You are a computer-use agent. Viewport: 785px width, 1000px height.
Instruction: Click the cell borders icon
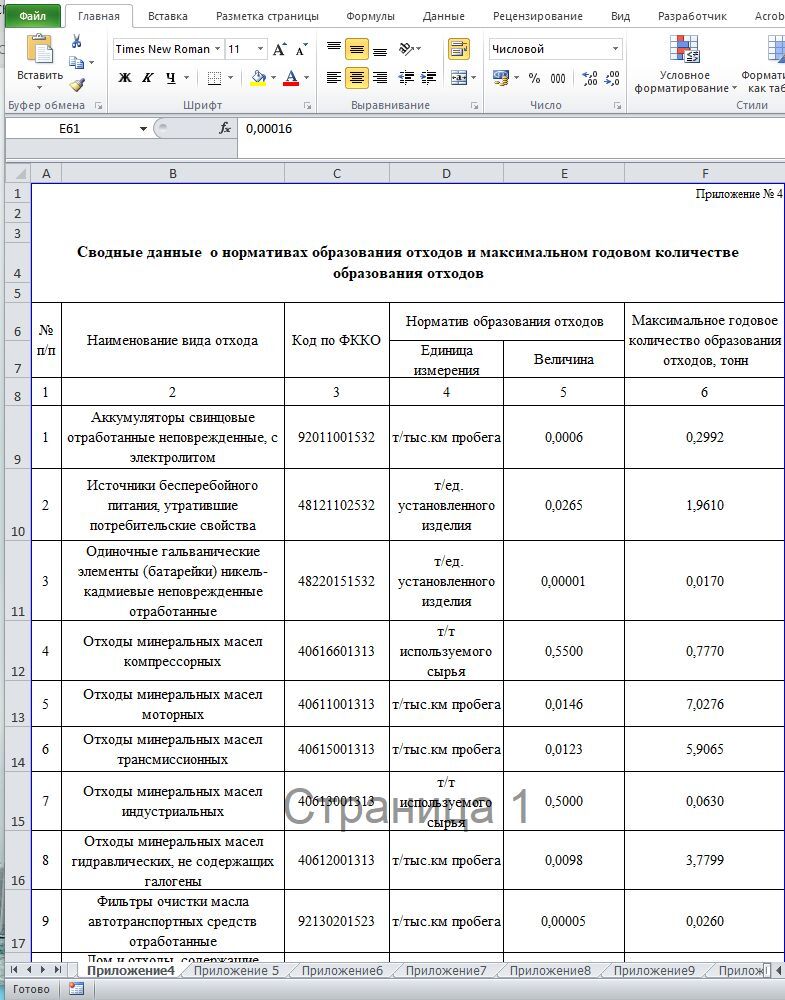[x=214, y=78]
